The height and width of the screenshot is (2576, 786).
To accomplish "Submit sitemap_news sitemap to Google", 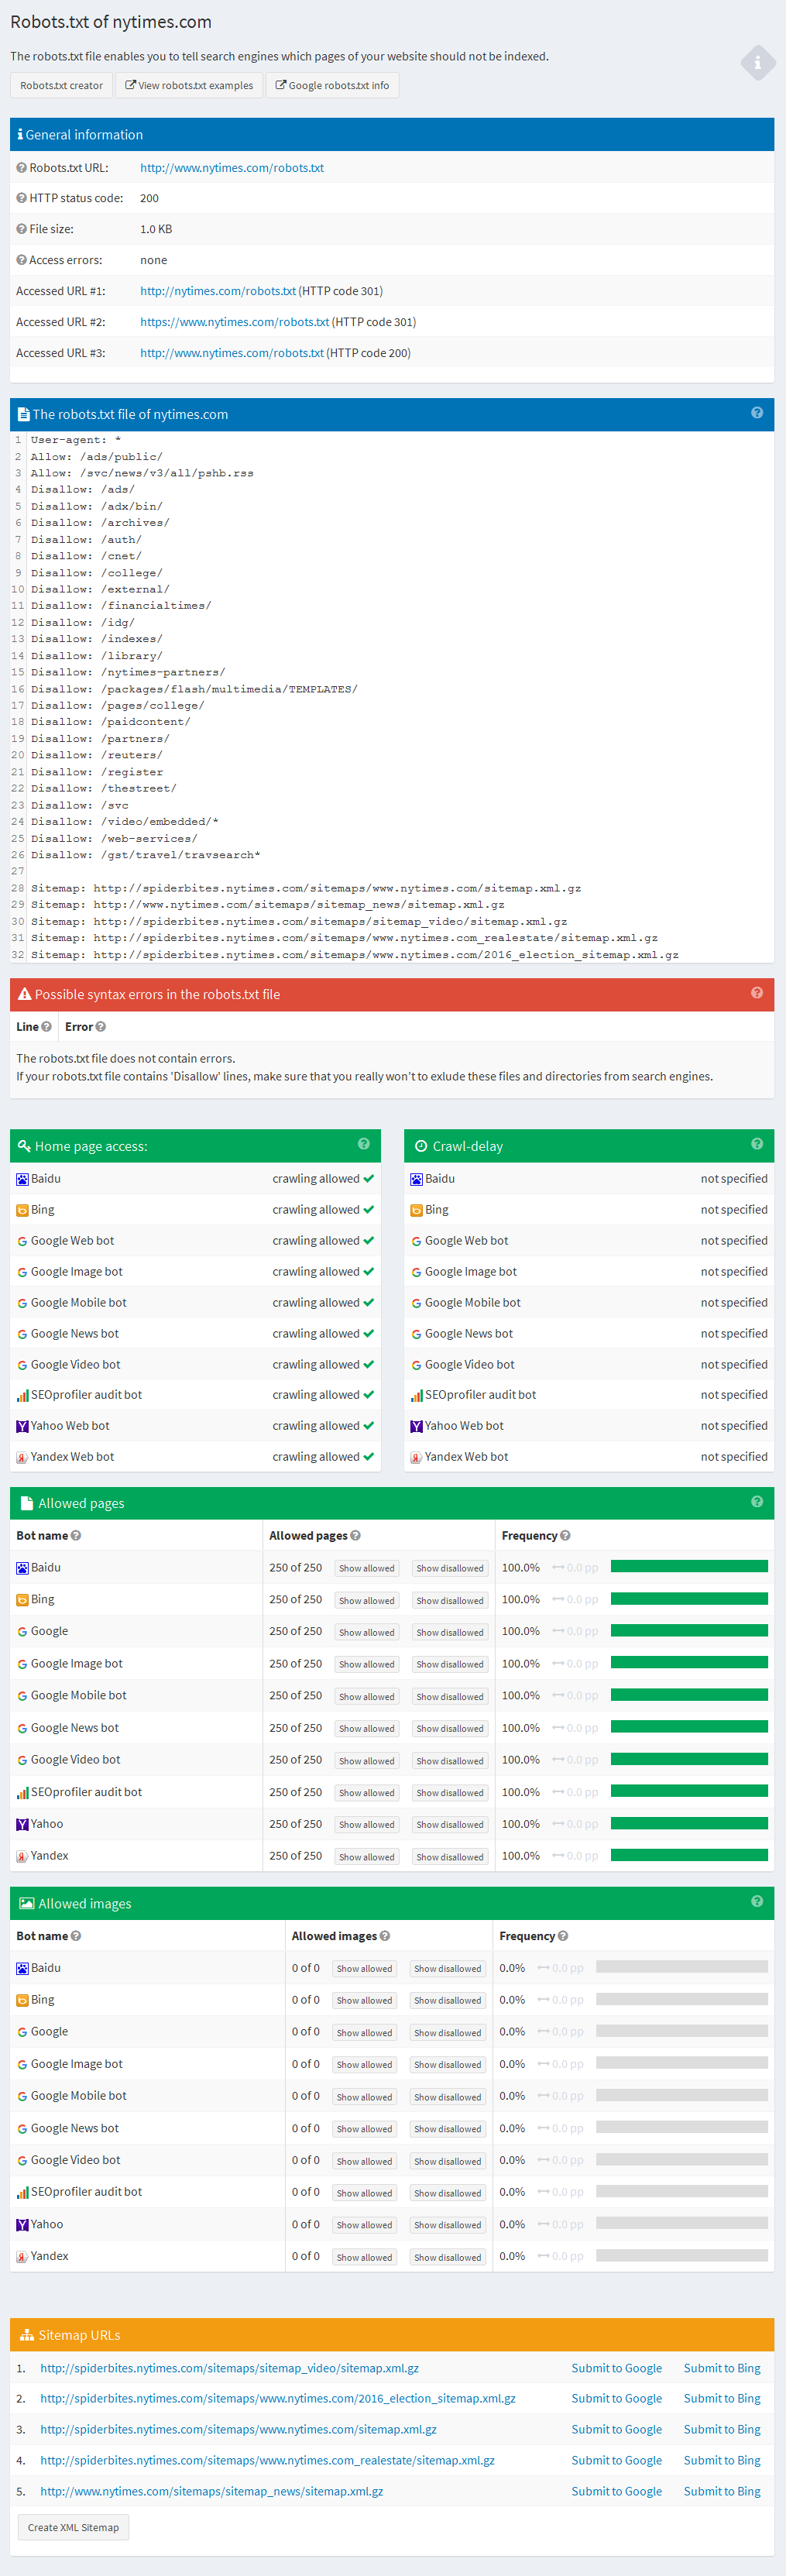I will click(616, 2491).
